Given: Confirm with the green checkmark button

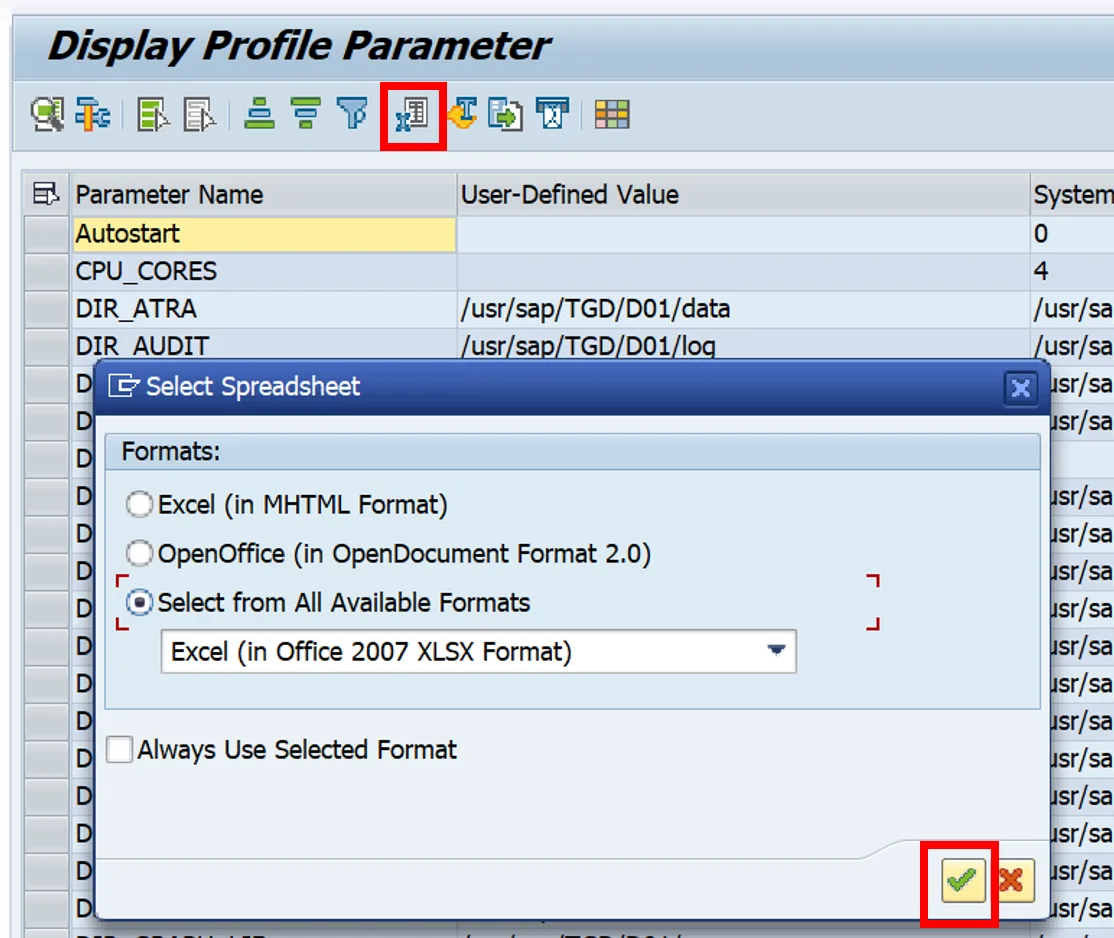Looking at the screenshot, I should 963,880.
